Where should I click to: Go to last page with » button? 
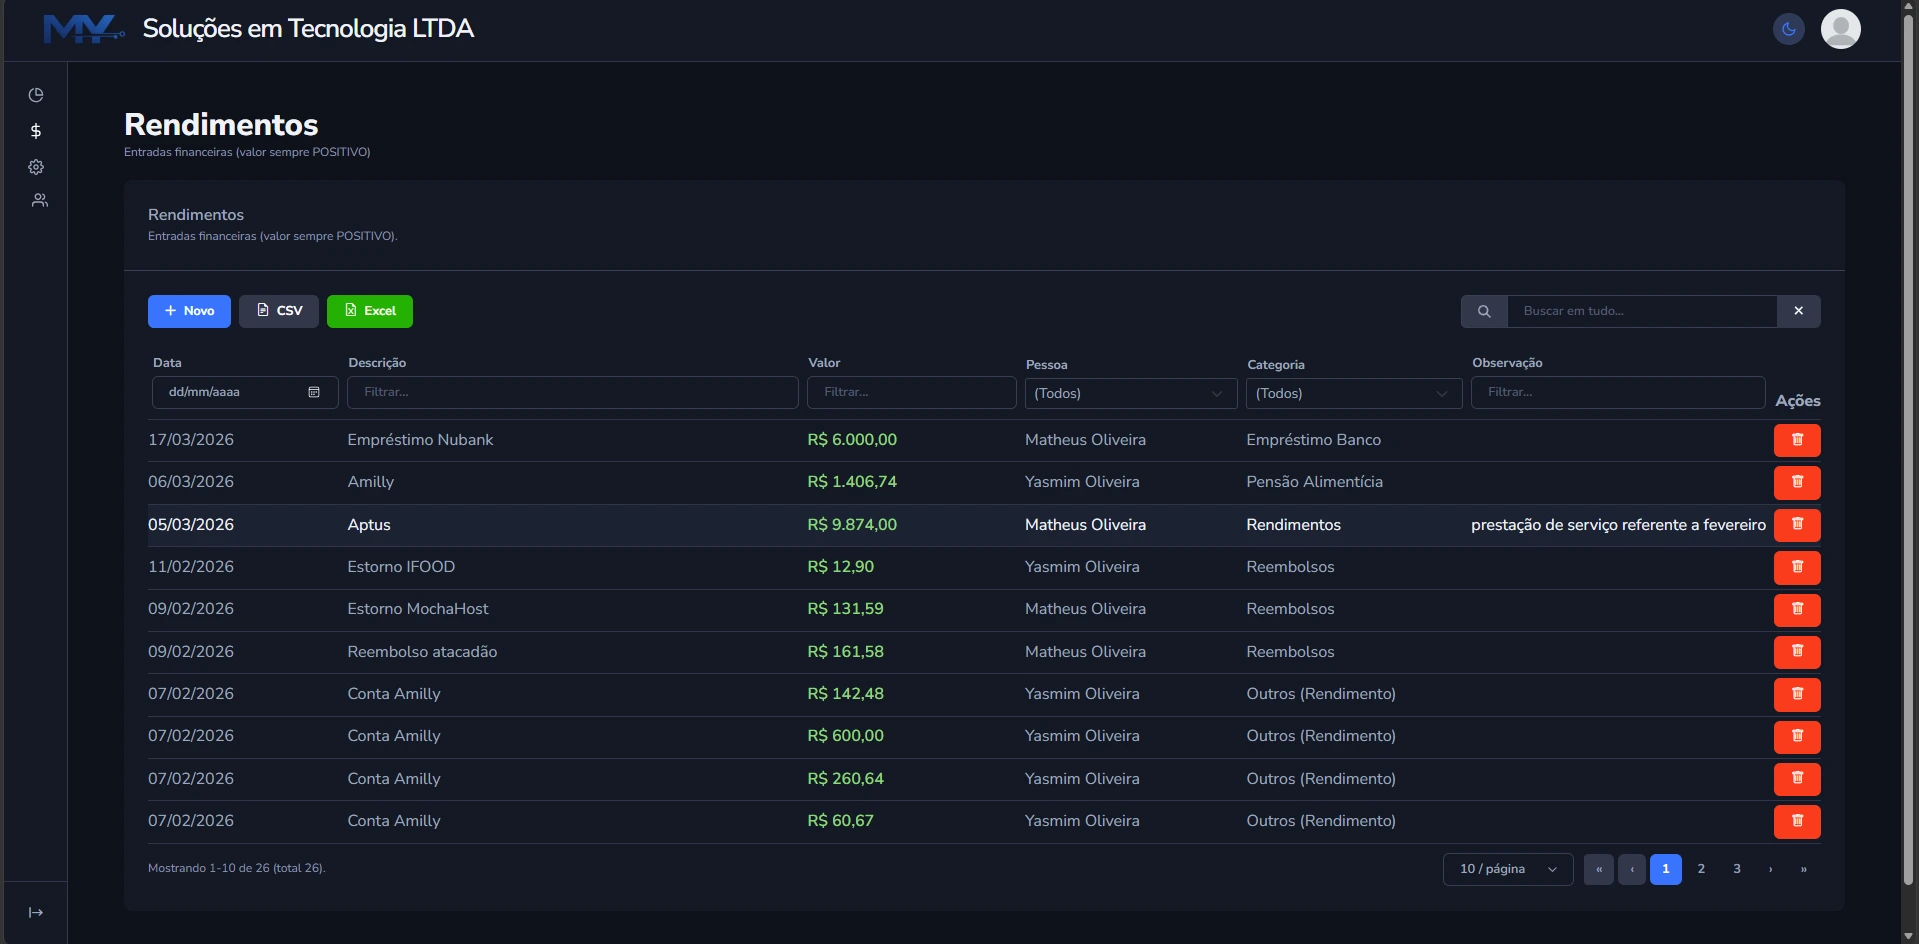(x=1804, y=869)
